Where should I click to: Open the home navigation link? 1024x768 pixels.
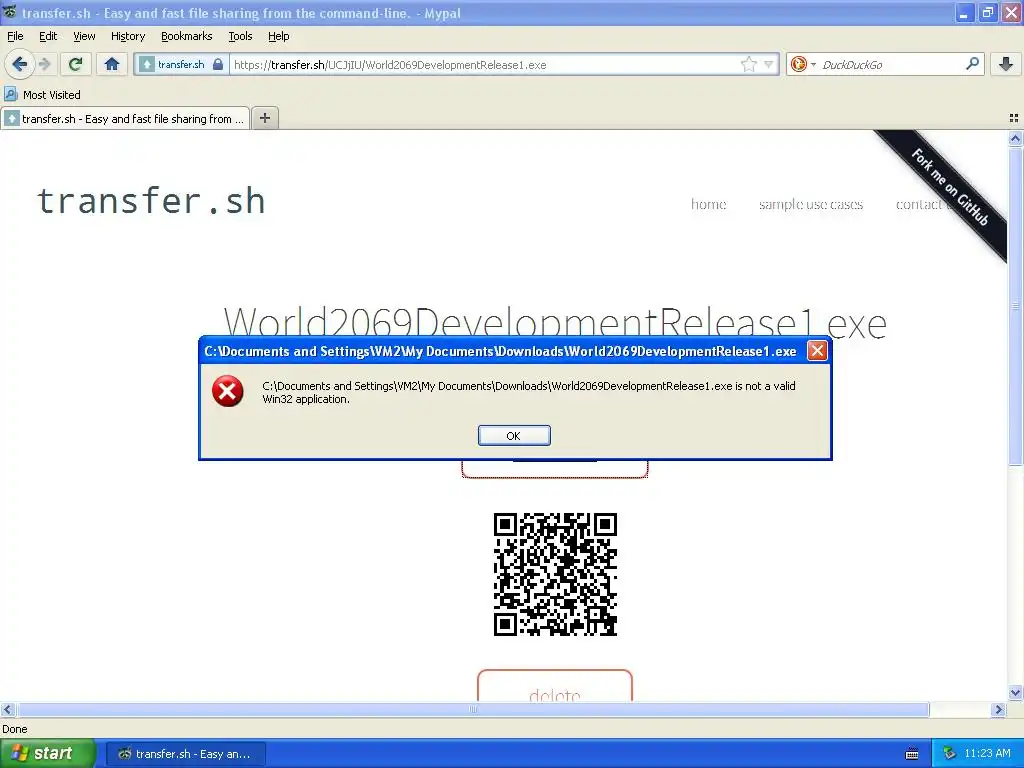click(x=709, y=204)
